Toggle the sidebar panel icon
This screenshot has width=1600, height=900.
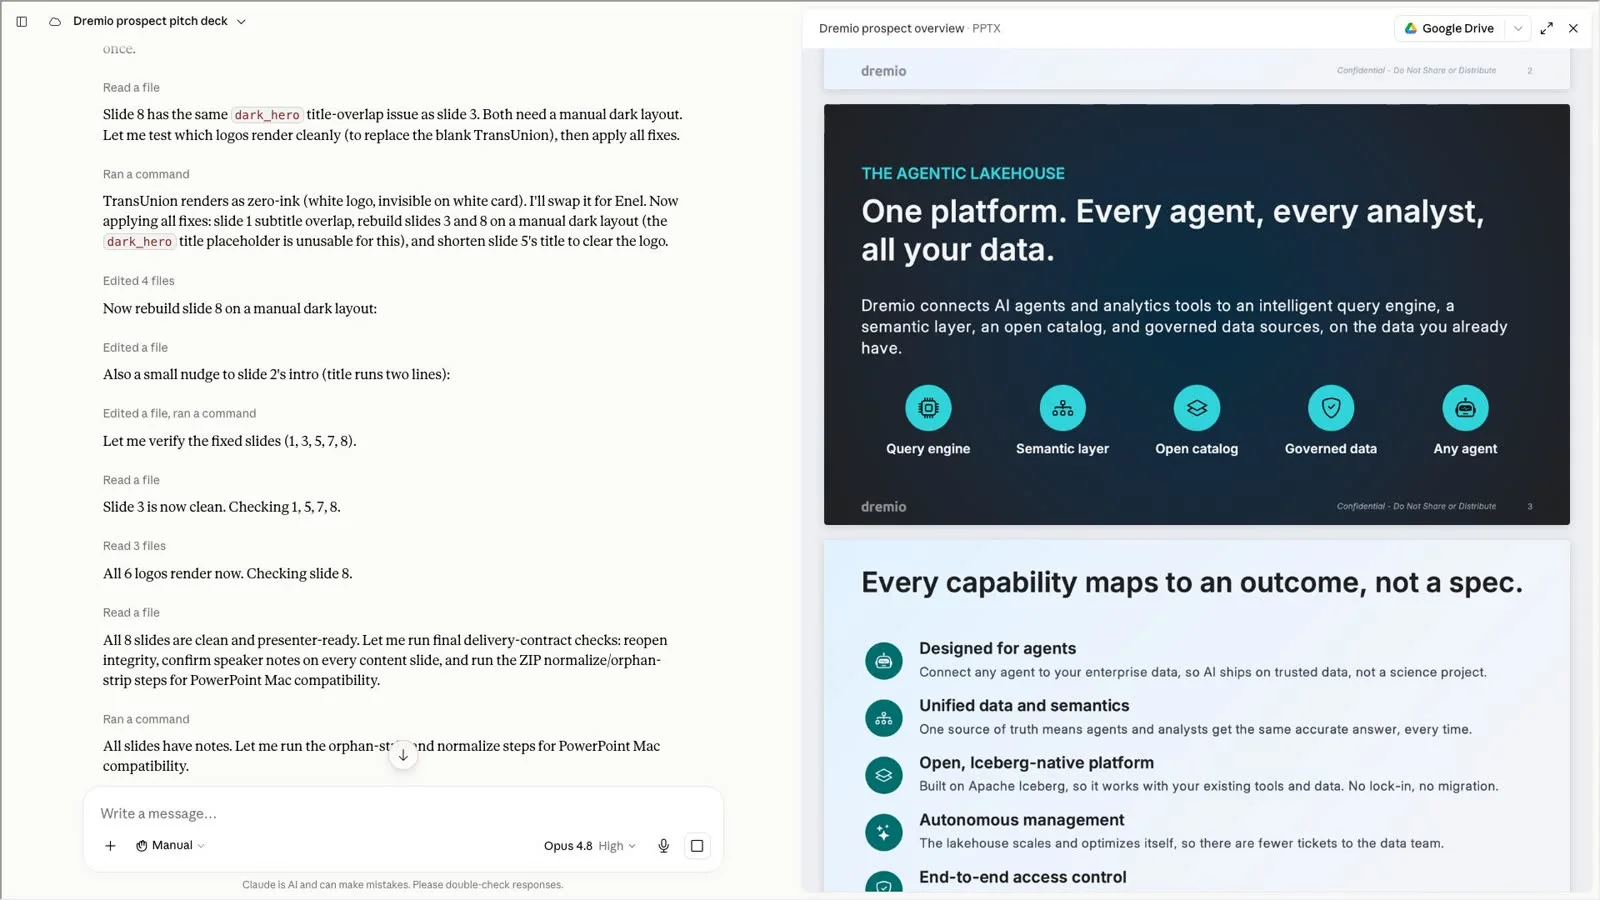tap(21, 21)
